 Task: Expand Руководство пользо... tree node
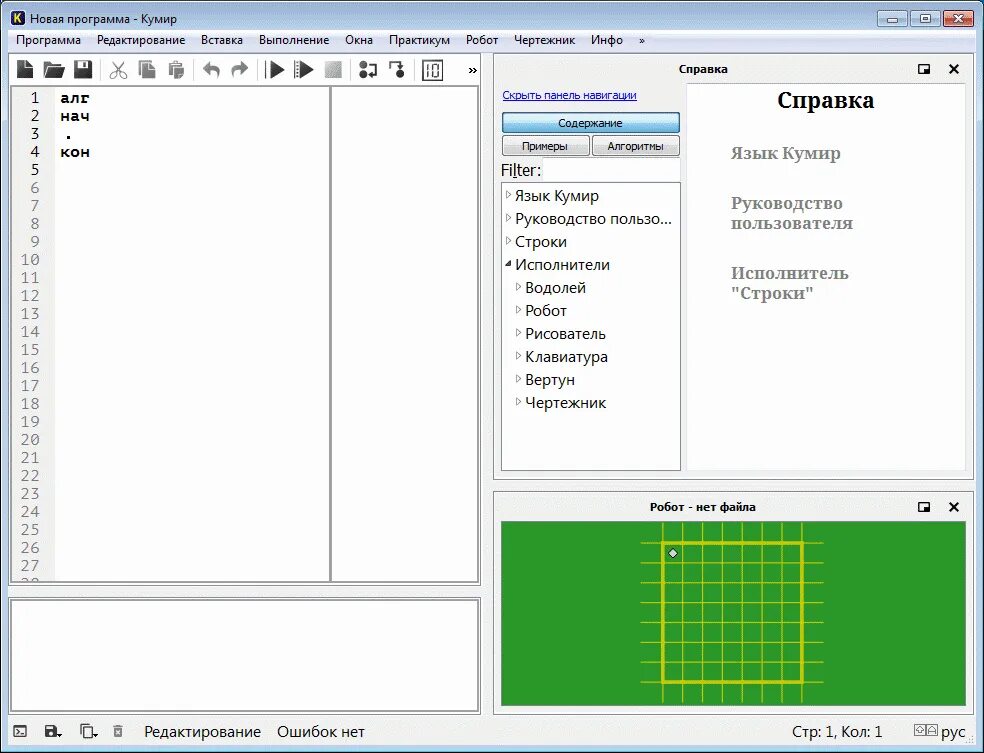tap(508, 218)
